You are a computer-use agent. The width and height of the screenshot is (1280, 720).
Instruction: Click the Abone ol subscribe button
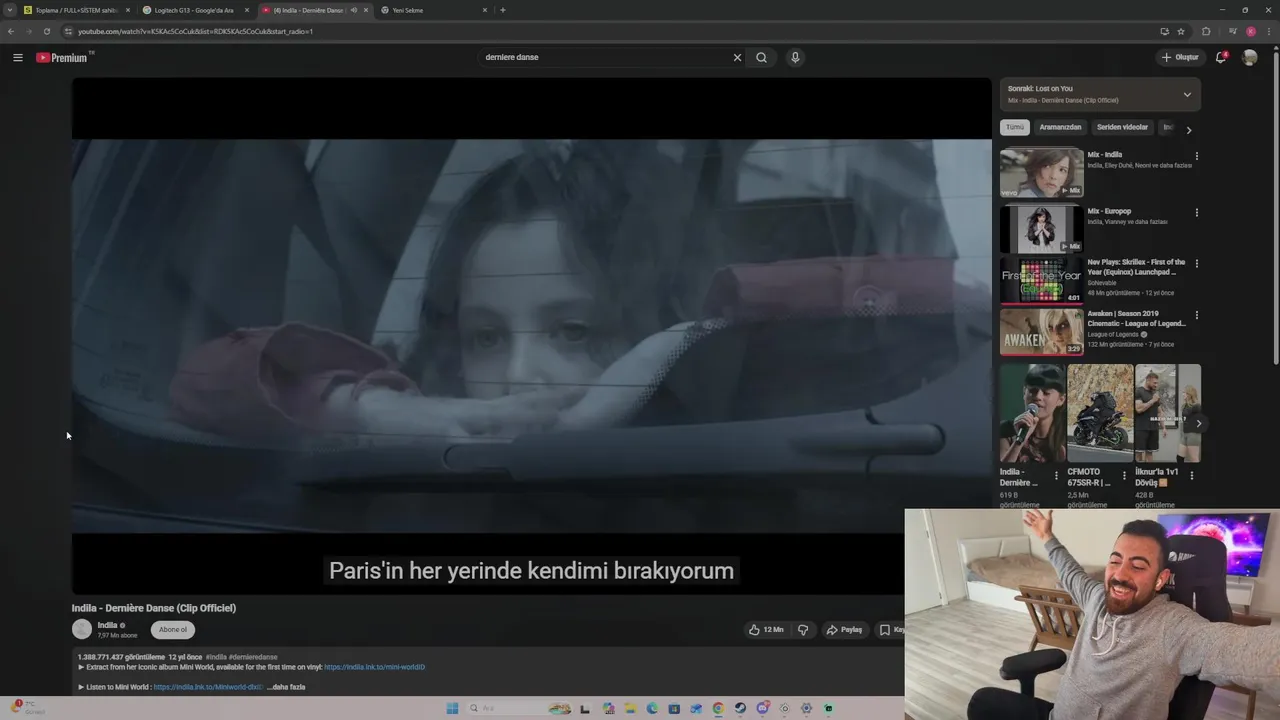click(x=173, y=629)
